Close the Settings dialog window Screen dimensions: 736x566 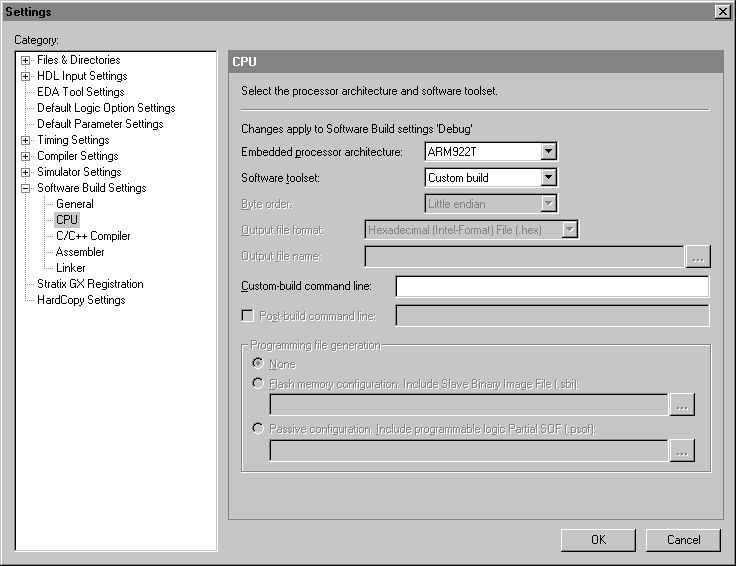pos(722,11)
